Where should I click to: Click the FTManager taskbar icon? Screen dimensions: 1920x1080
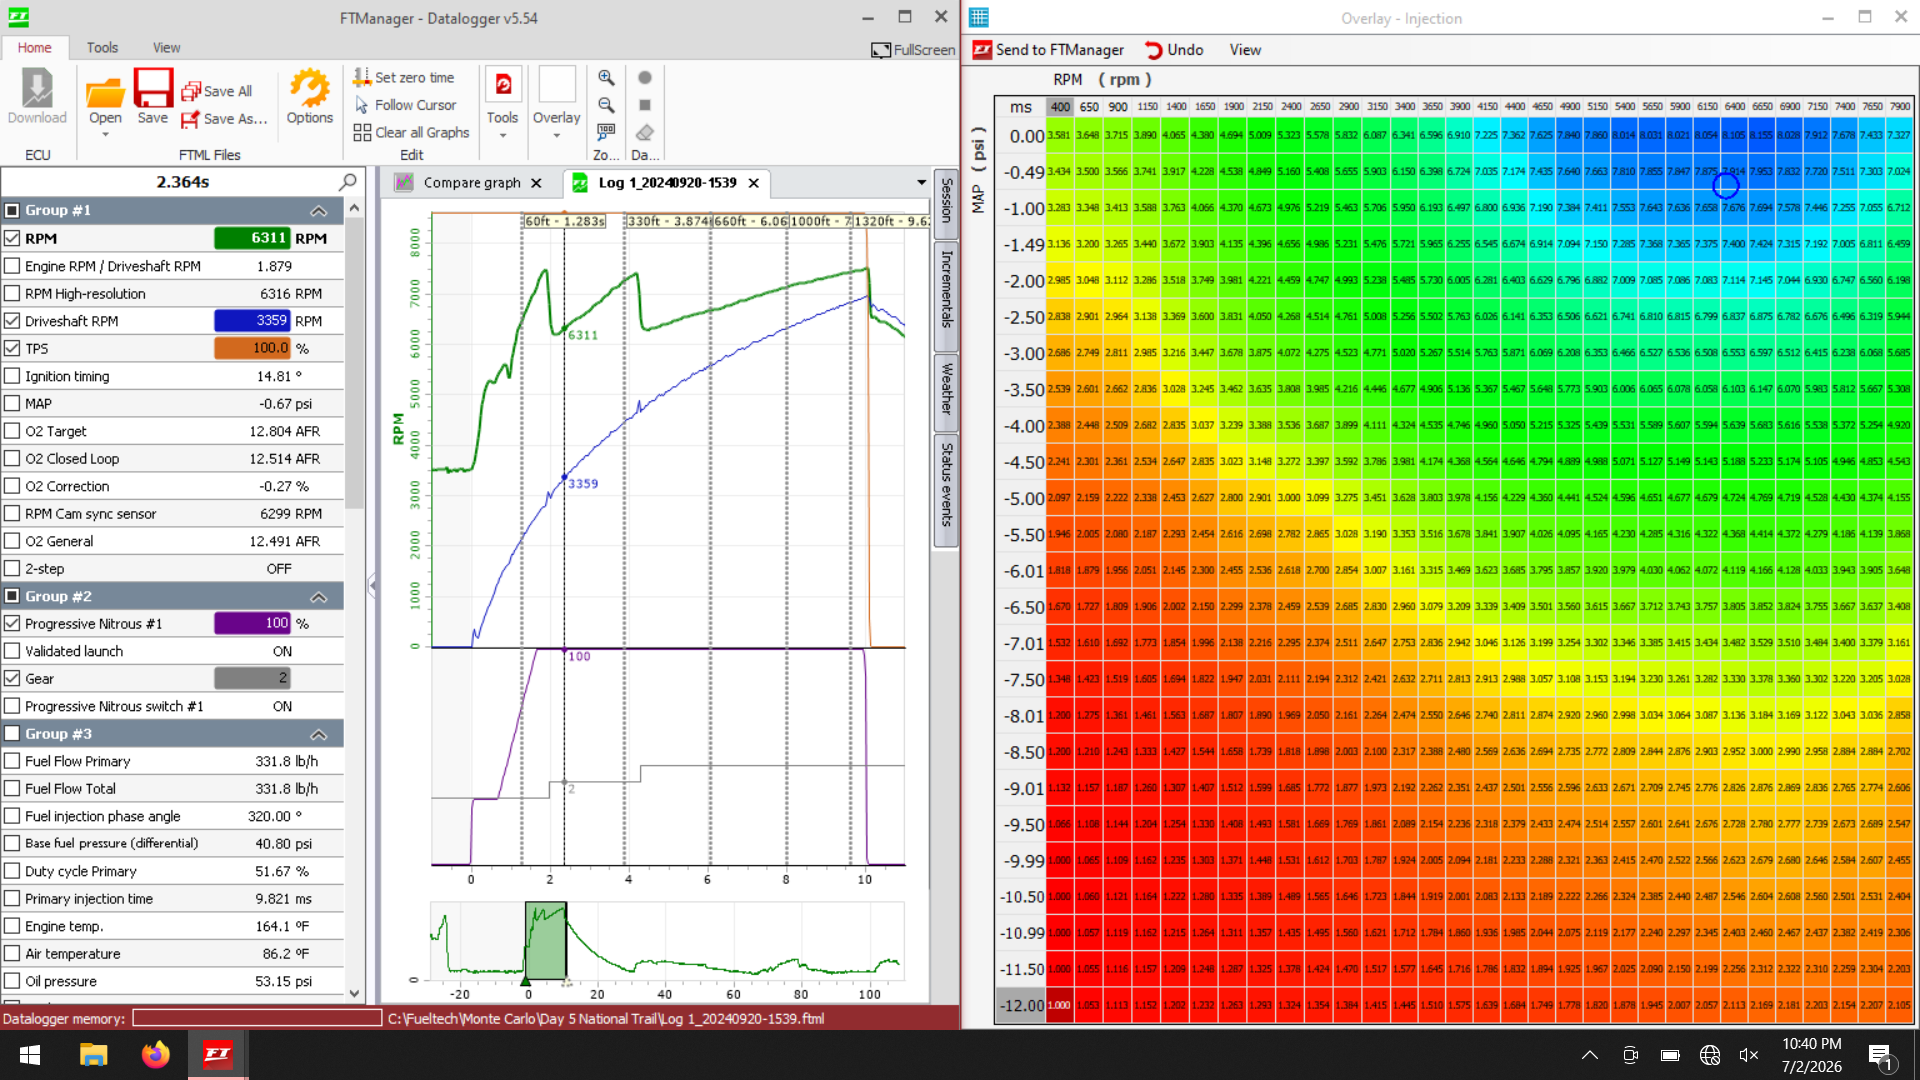[x=217, y=1055]
